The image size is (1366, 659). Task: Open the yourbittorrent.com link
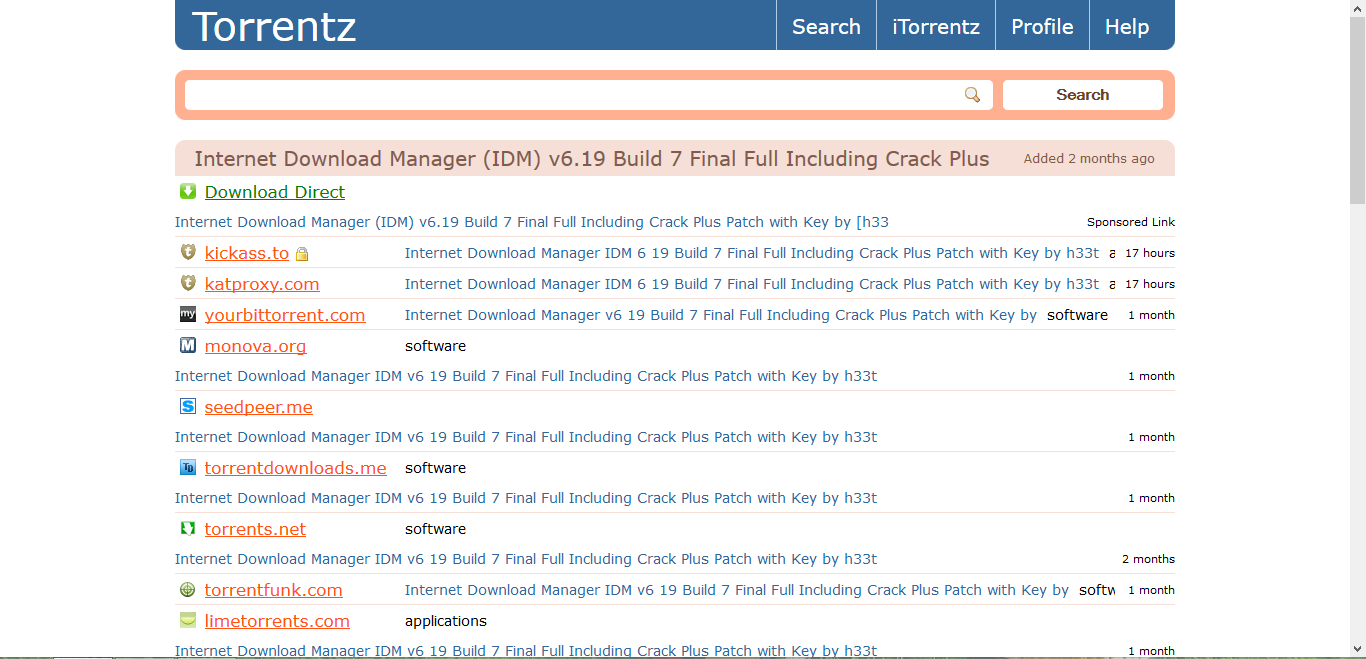[285, 315]
